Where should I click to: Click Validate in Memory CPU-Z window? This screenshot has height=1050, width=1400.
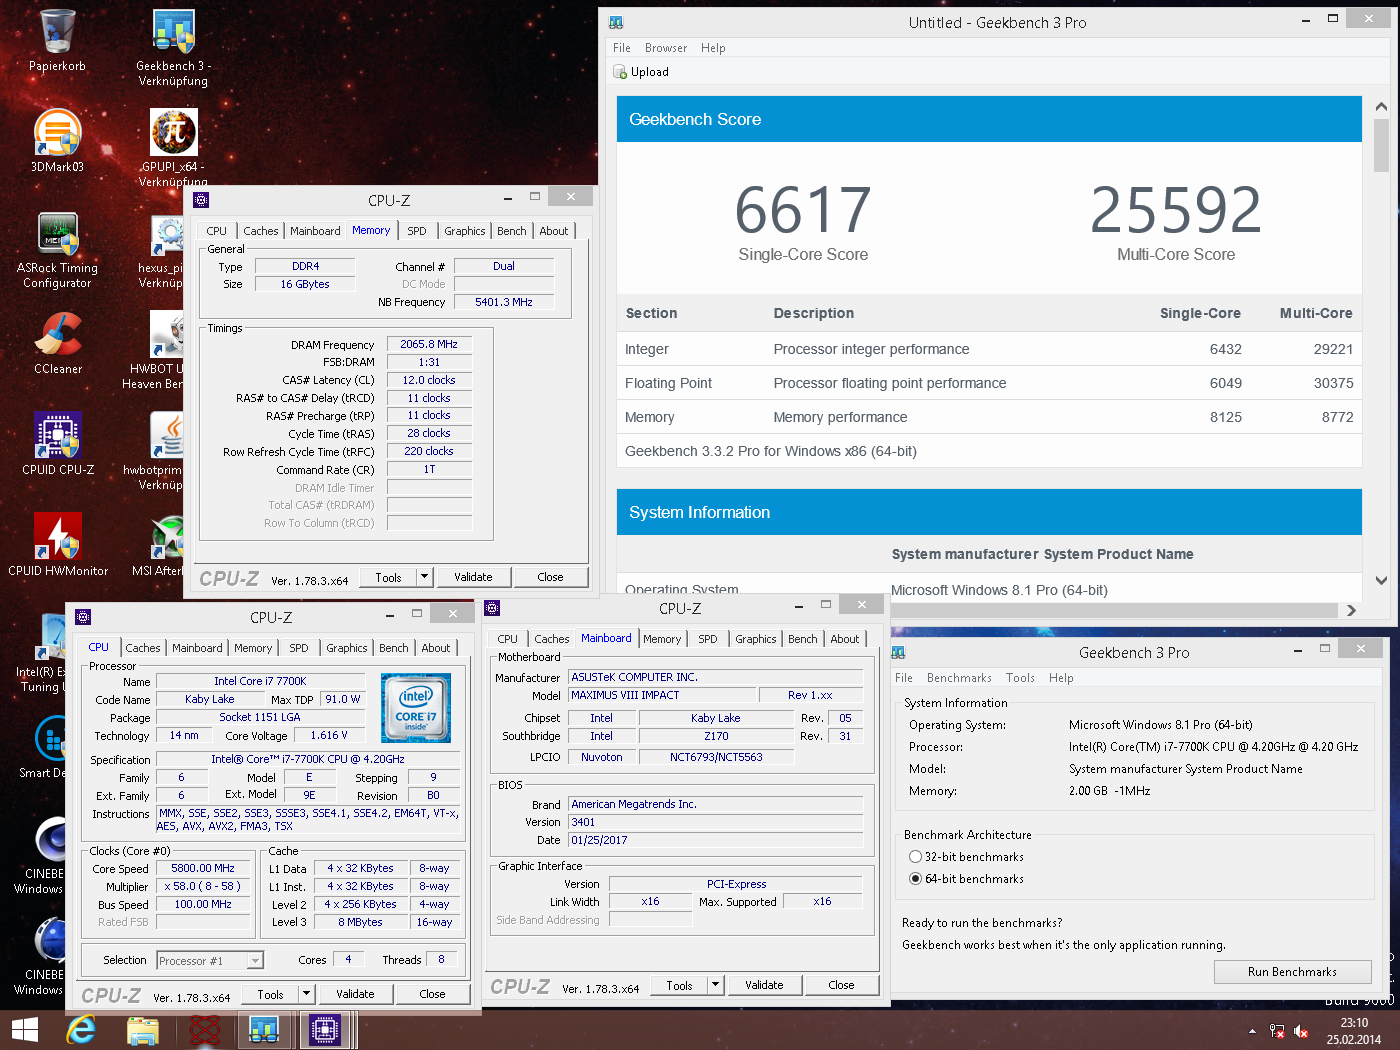coord(473,577)
